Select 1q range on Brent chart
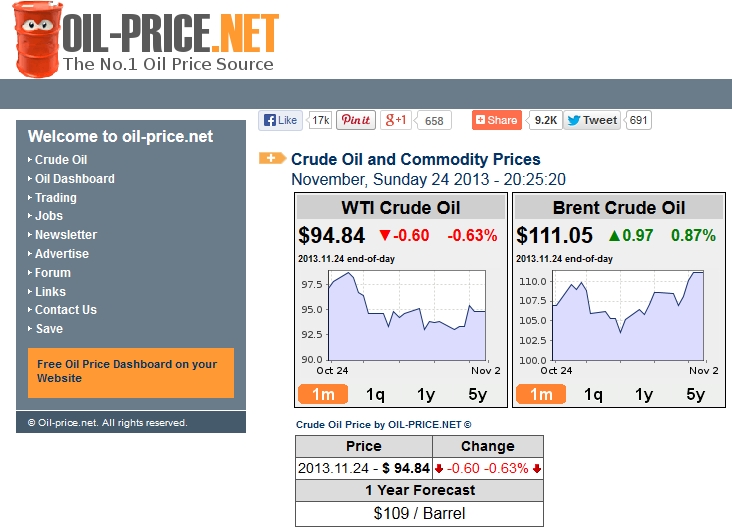Viewport: 732px width, 531px height. pos(593,394)
